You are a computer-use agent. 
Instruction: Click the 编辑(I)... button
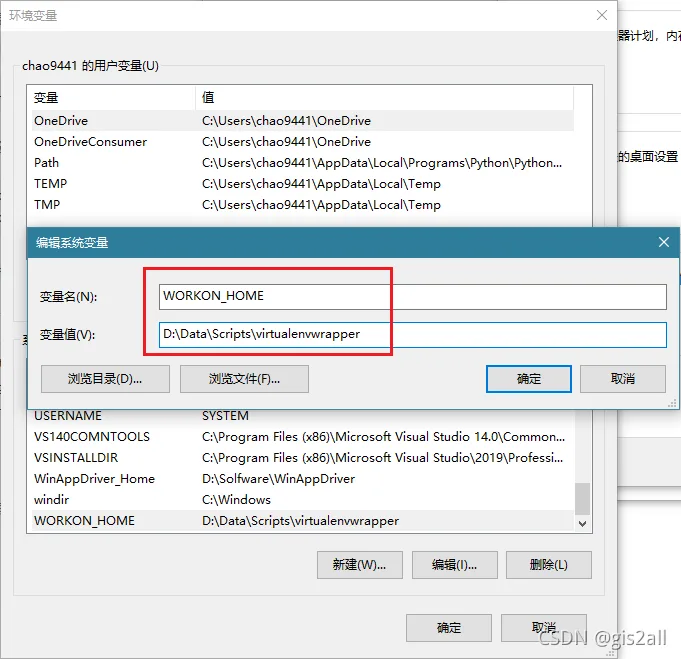454,565
